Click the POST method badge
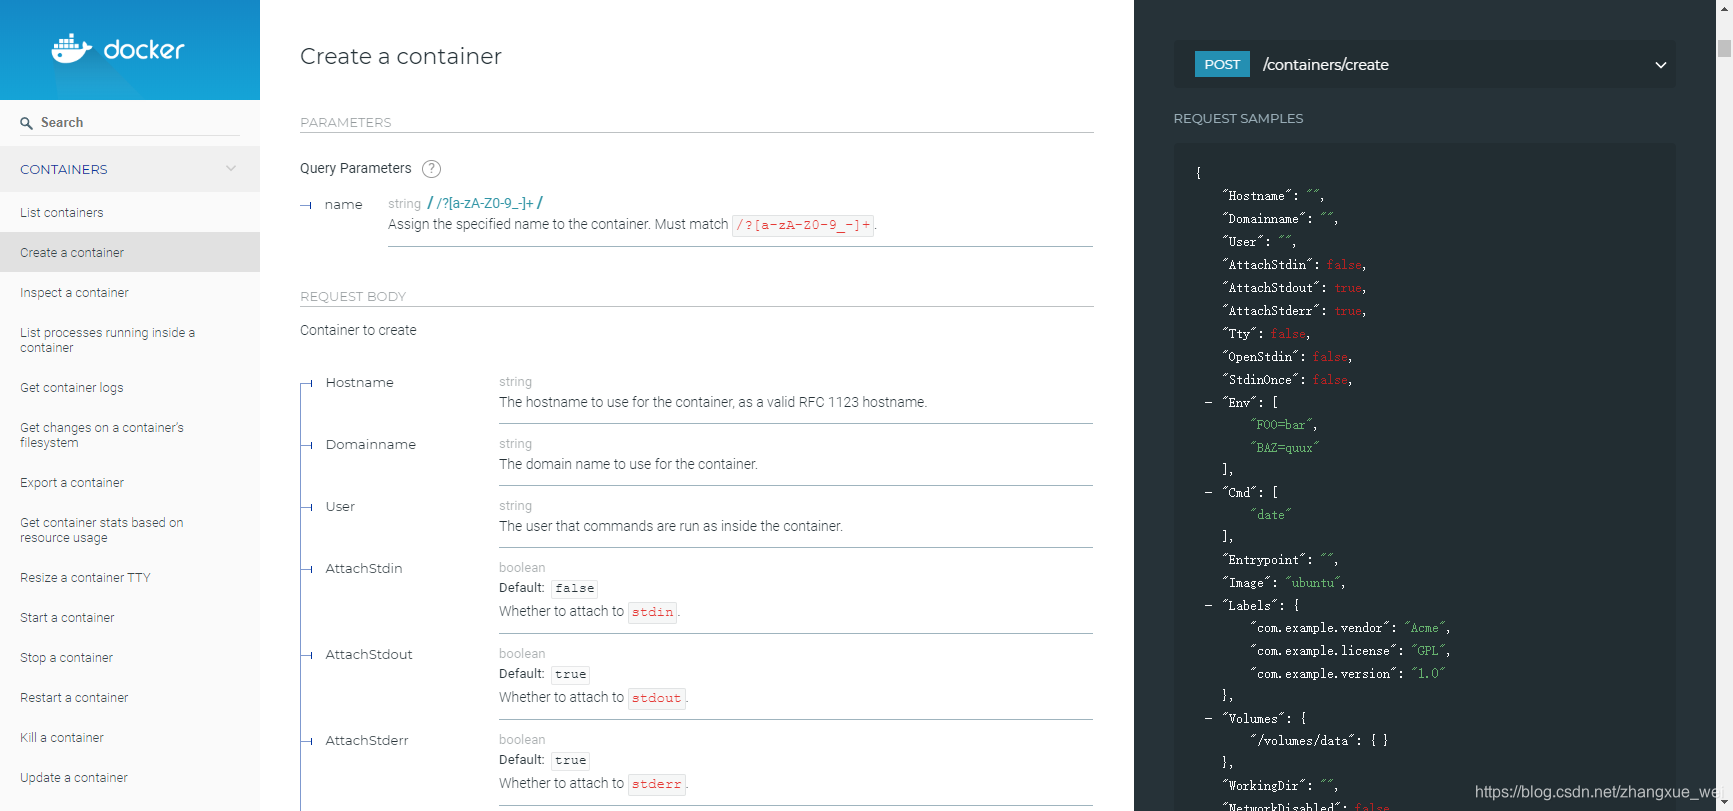The height and width of the screenshot is (811, 1733). click(1222, 64)
